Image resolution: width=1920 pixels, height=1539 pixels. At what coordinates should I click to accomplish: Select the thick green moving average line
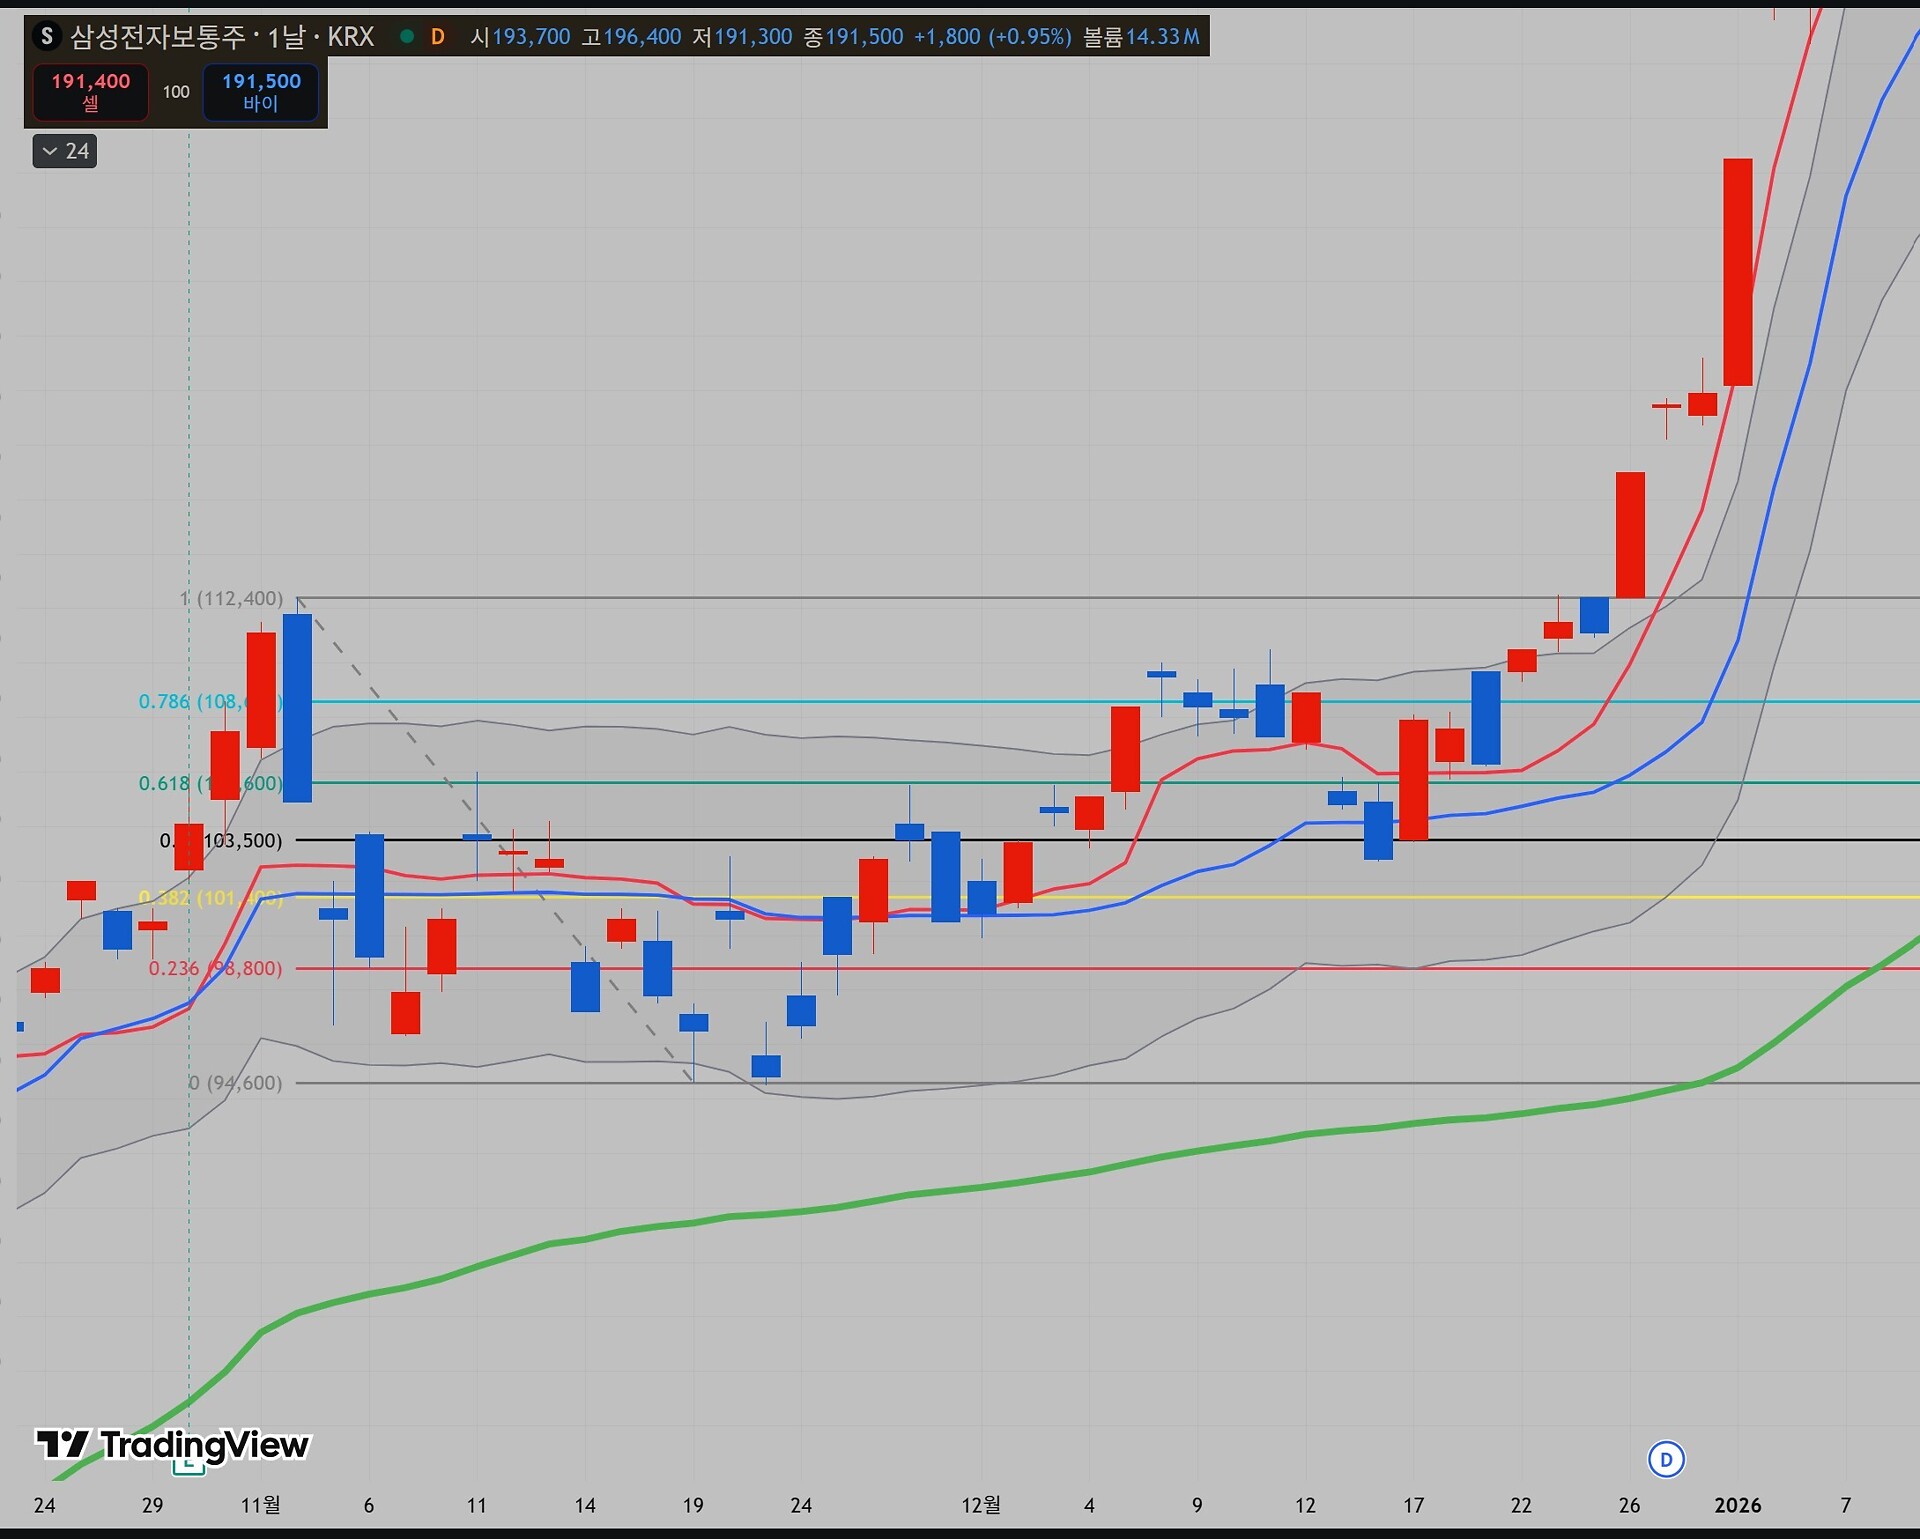1000,1185
